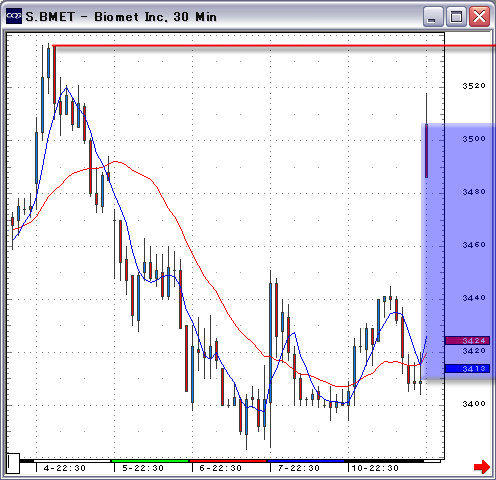Screen dimensions: 496x480
Task: Click the window title S.BMET Biomet Inc
Action: pyautogui.click(x=121, y=16)
